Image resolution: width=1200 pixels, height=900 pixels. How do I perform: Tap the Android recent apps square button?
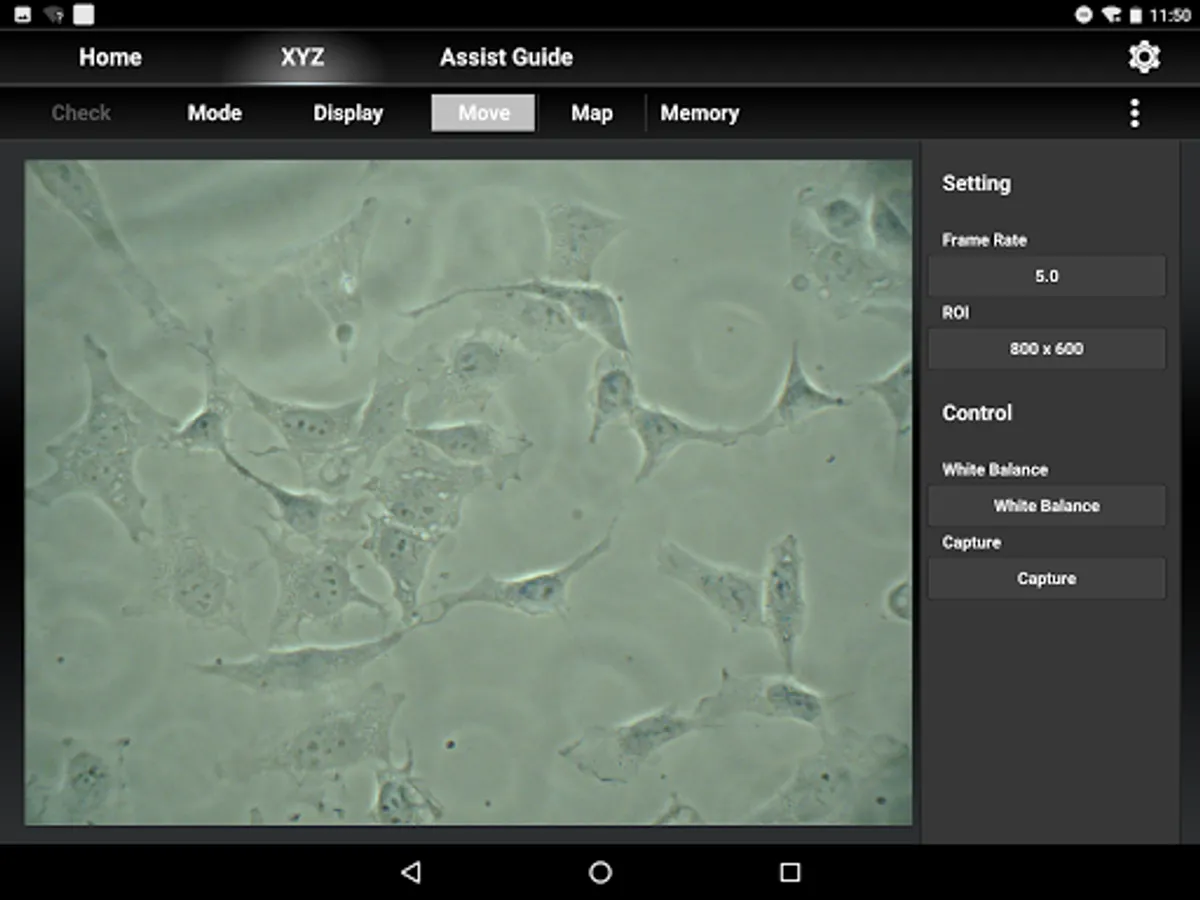(x=790, y=872)
